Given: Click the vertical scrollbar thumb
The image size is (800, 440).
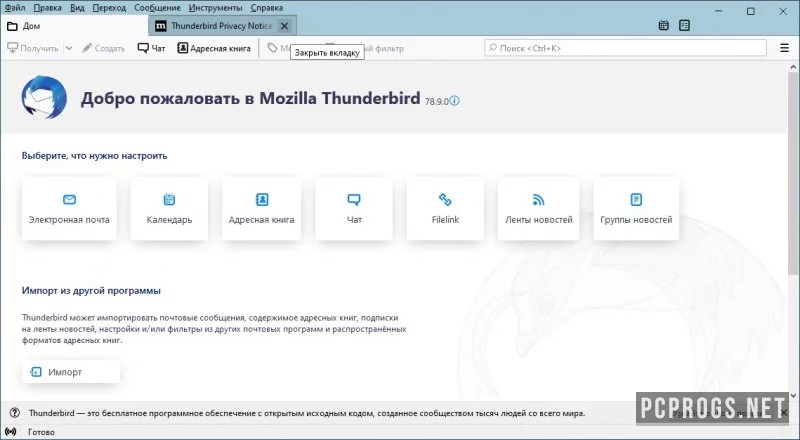Looking at the screenshot, I should point(793,174).
